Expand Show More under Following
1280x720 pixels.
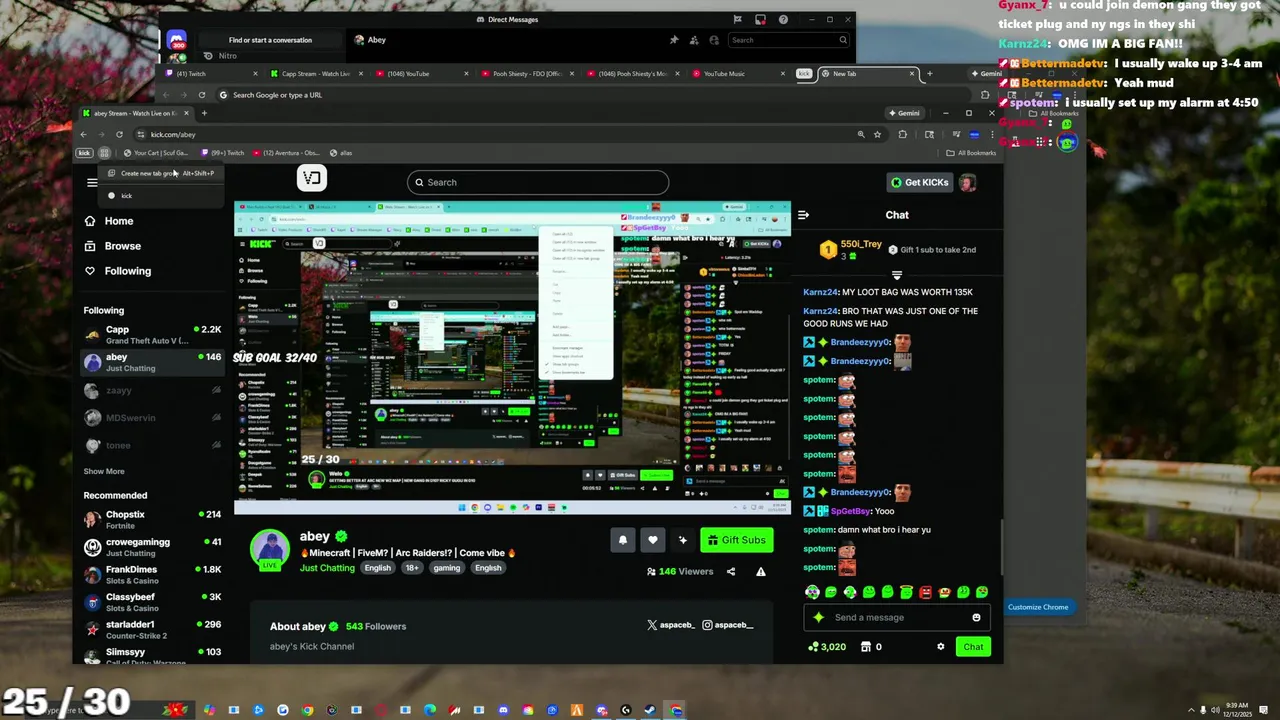(104, 471)
